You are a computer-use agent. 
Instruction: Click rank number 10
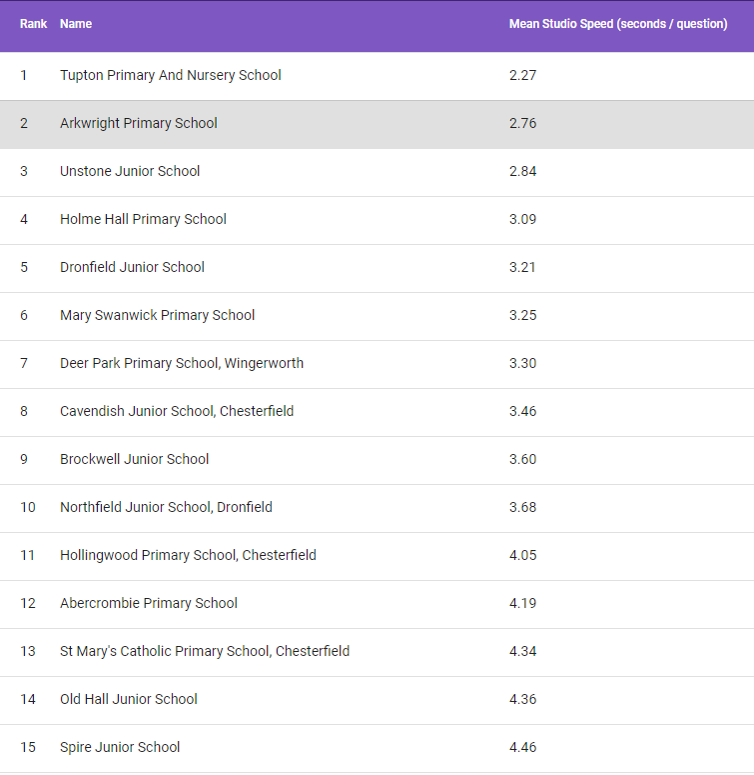click(x=28, y=507)
